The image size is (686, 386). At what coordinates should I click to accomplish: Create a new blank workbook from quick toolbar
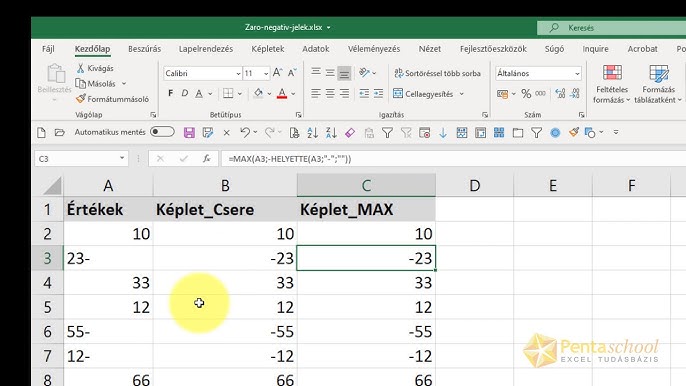(42, 133)
